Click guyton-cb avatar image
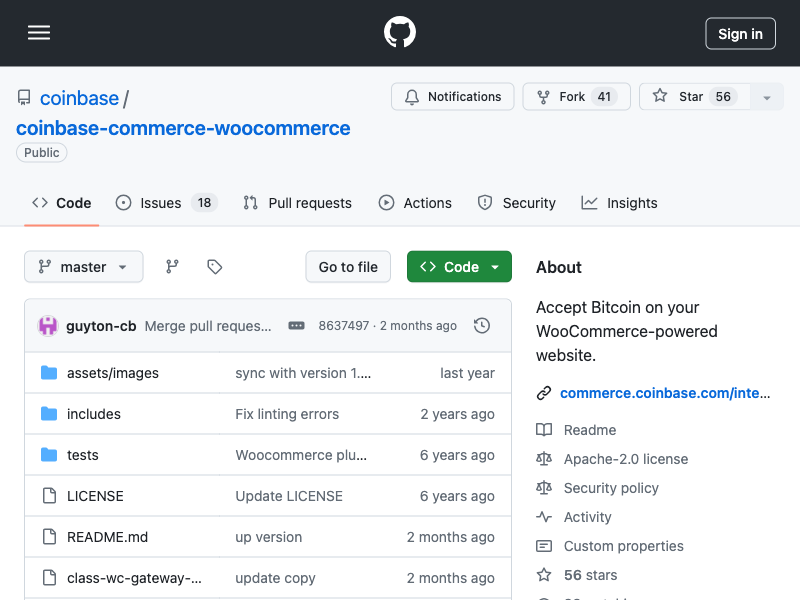Image resolution: width=800 pixels, height=600 pixels. [x=48, y=326]
